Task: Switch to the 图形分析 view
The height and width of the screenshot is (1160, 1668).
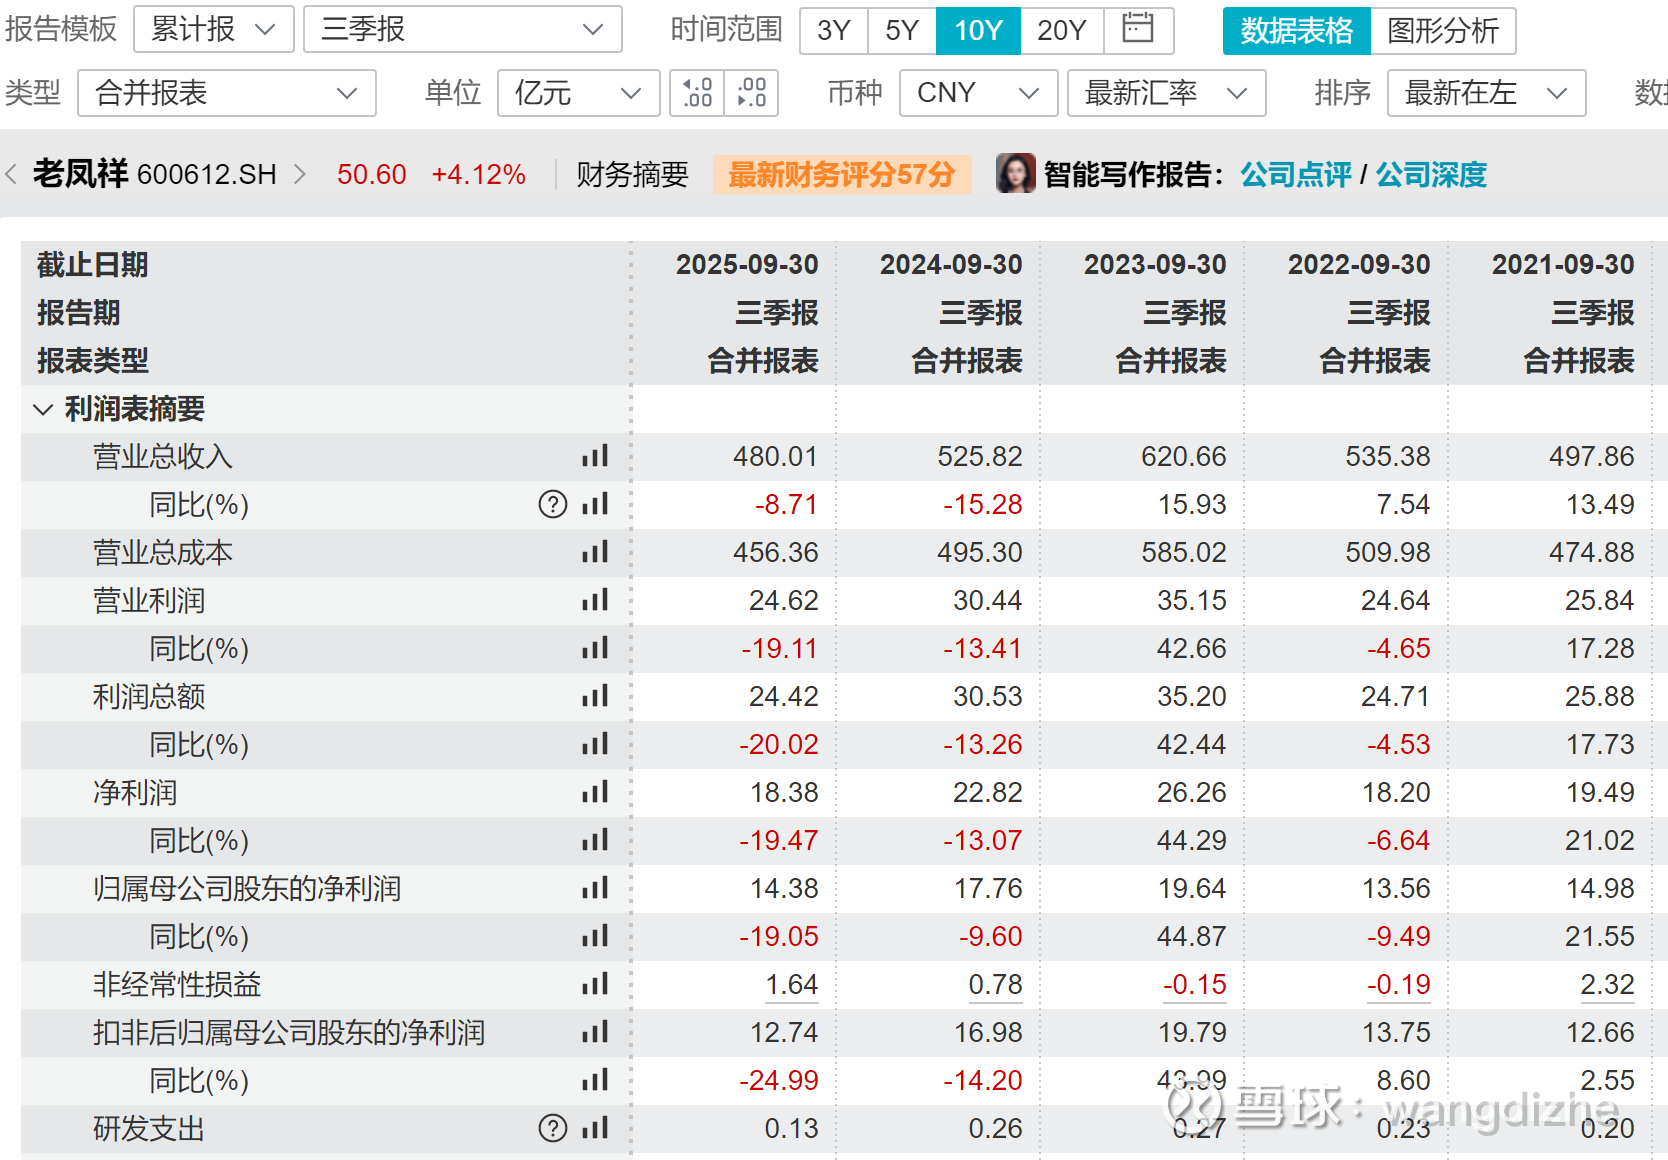Action: click(x=1443, y=31)
